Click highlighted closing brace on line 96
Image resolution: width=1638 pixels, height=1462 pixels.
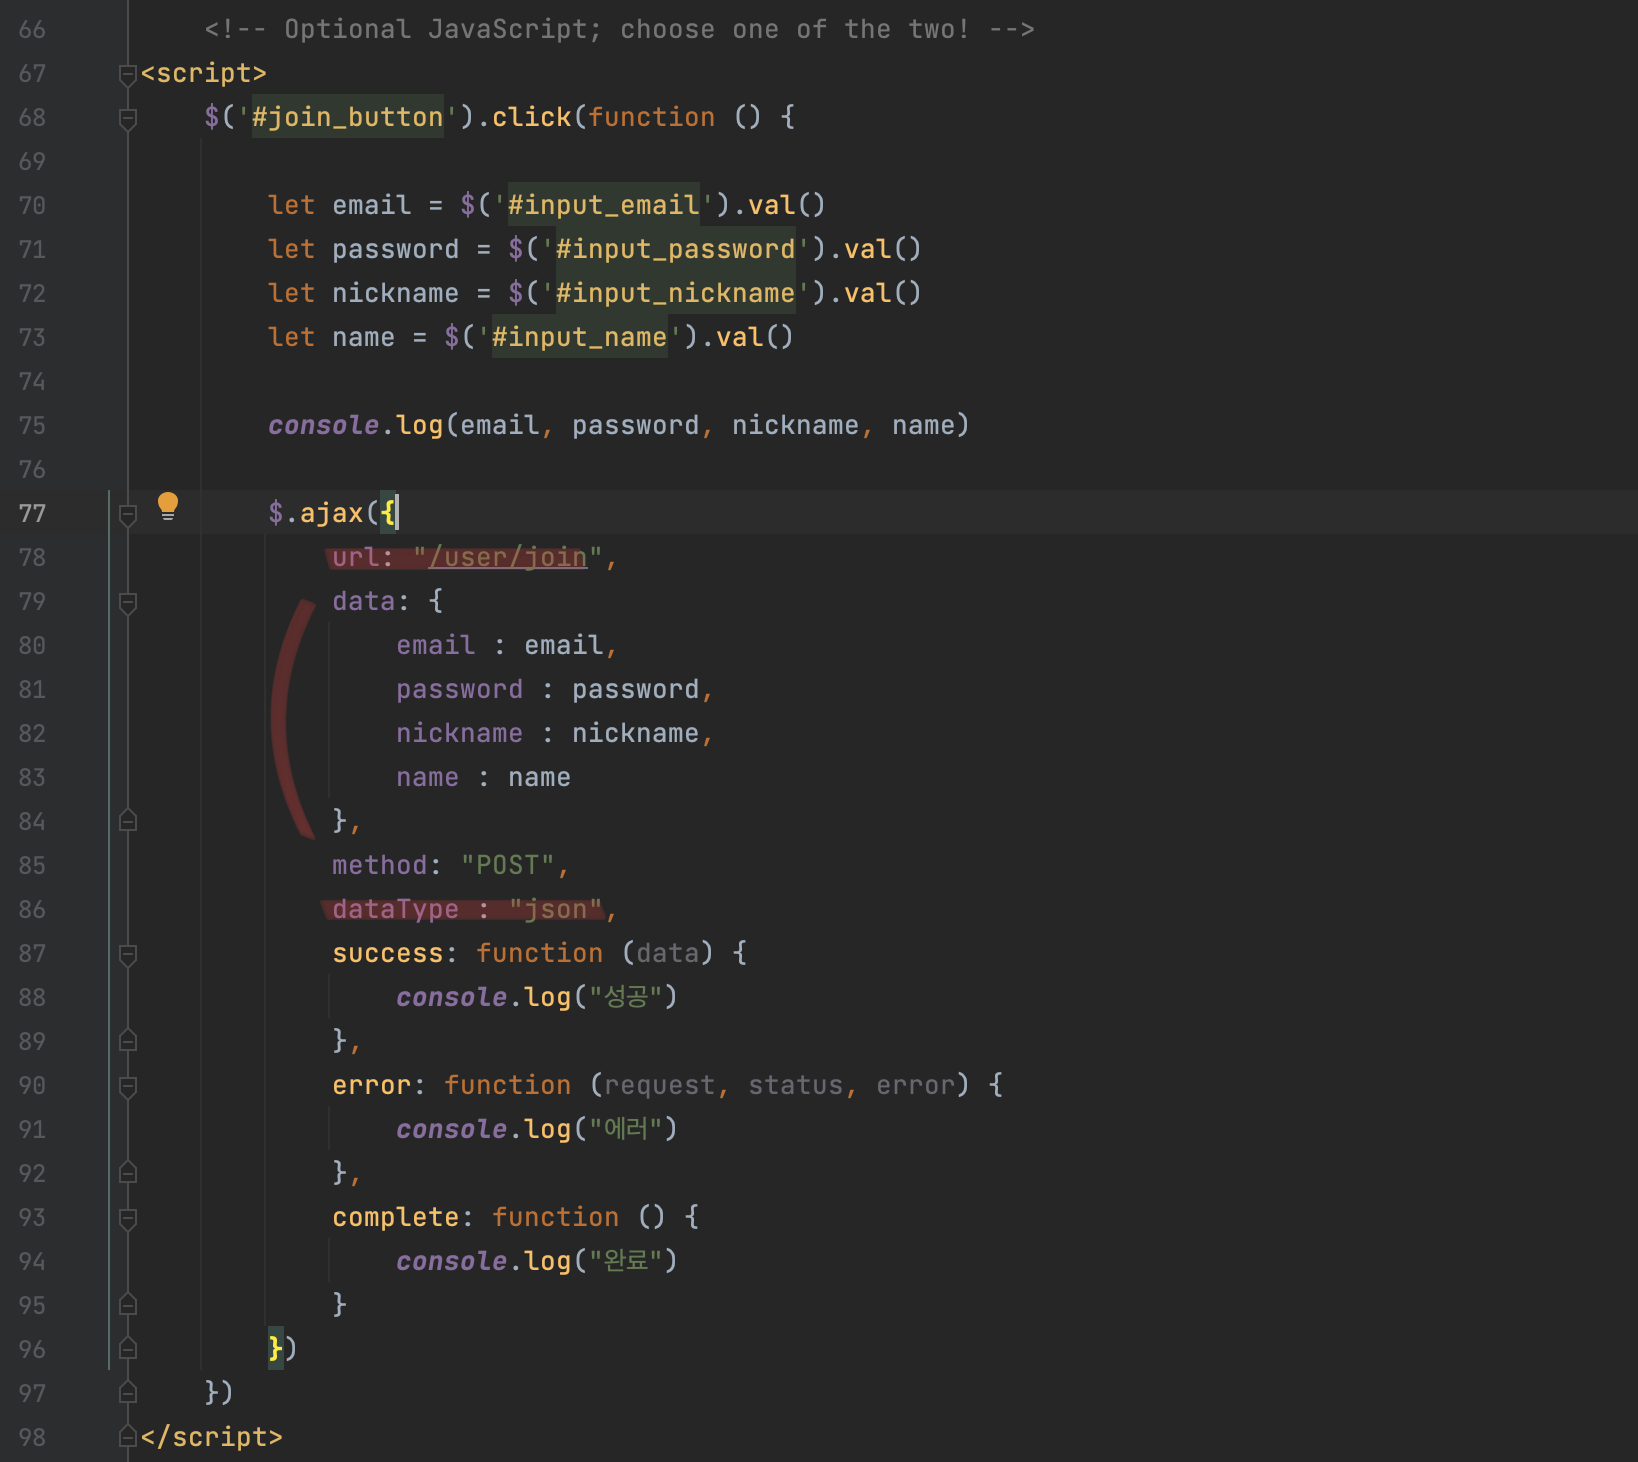coord(275,1349)
